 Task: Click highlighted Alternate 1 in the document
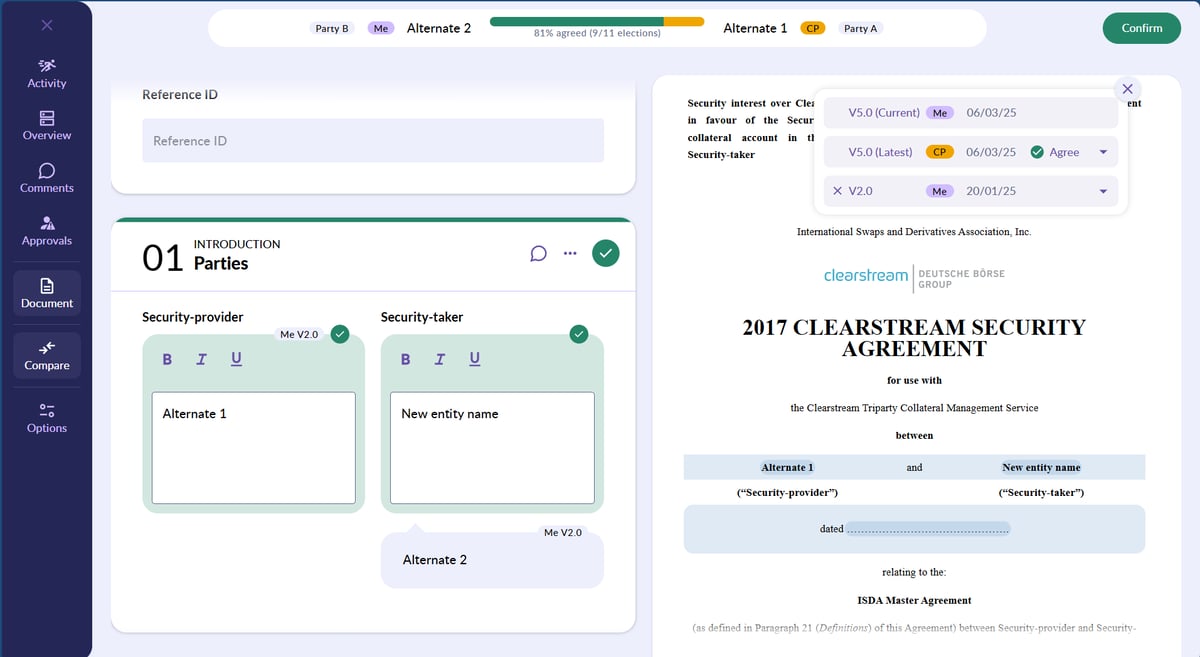click(x=787, y=467)
